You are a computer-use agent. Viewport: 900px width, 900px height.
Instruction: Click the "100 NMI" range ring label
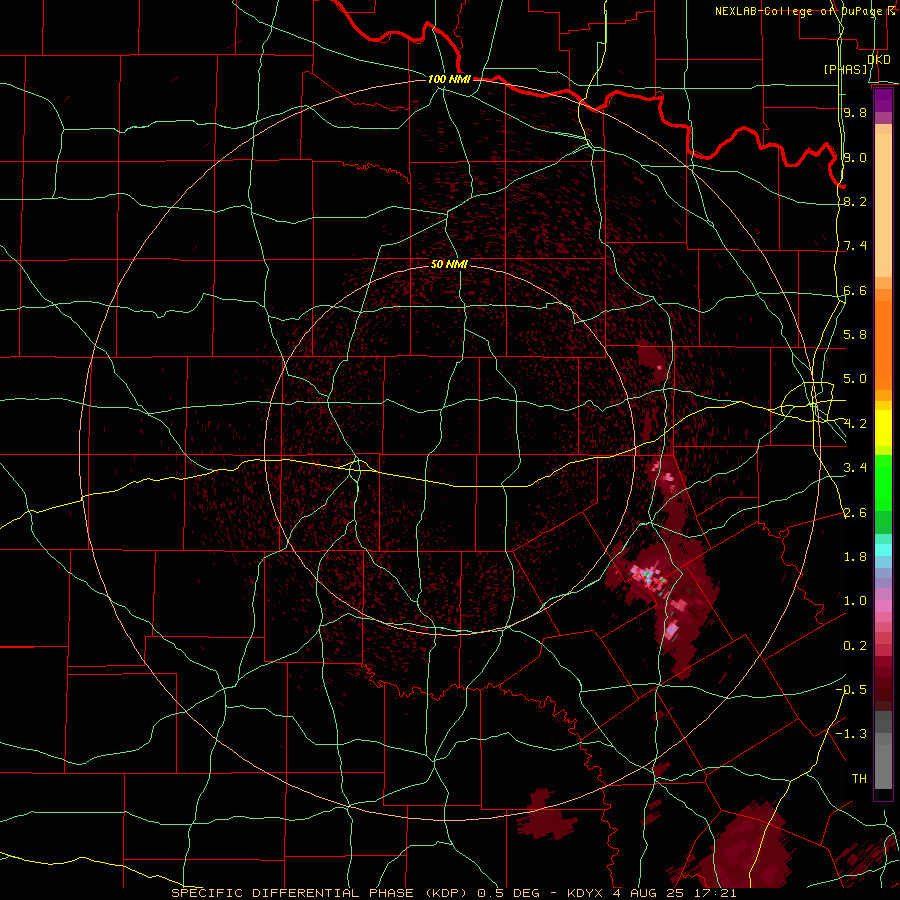(449, 79)
